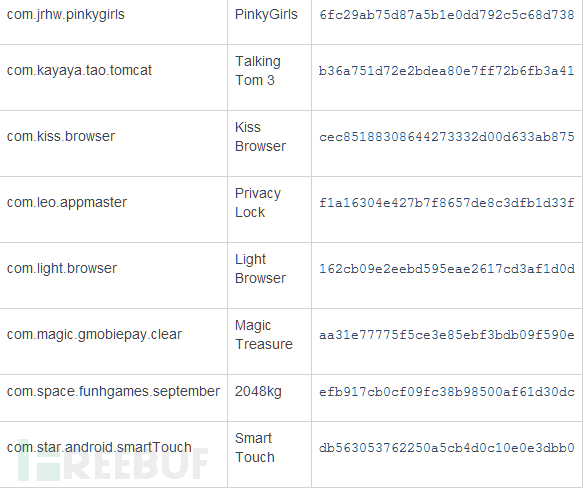Screen dimensions: 583x488
Task: Click the com.space.funhgames.september package name
Action: [113, 391]
